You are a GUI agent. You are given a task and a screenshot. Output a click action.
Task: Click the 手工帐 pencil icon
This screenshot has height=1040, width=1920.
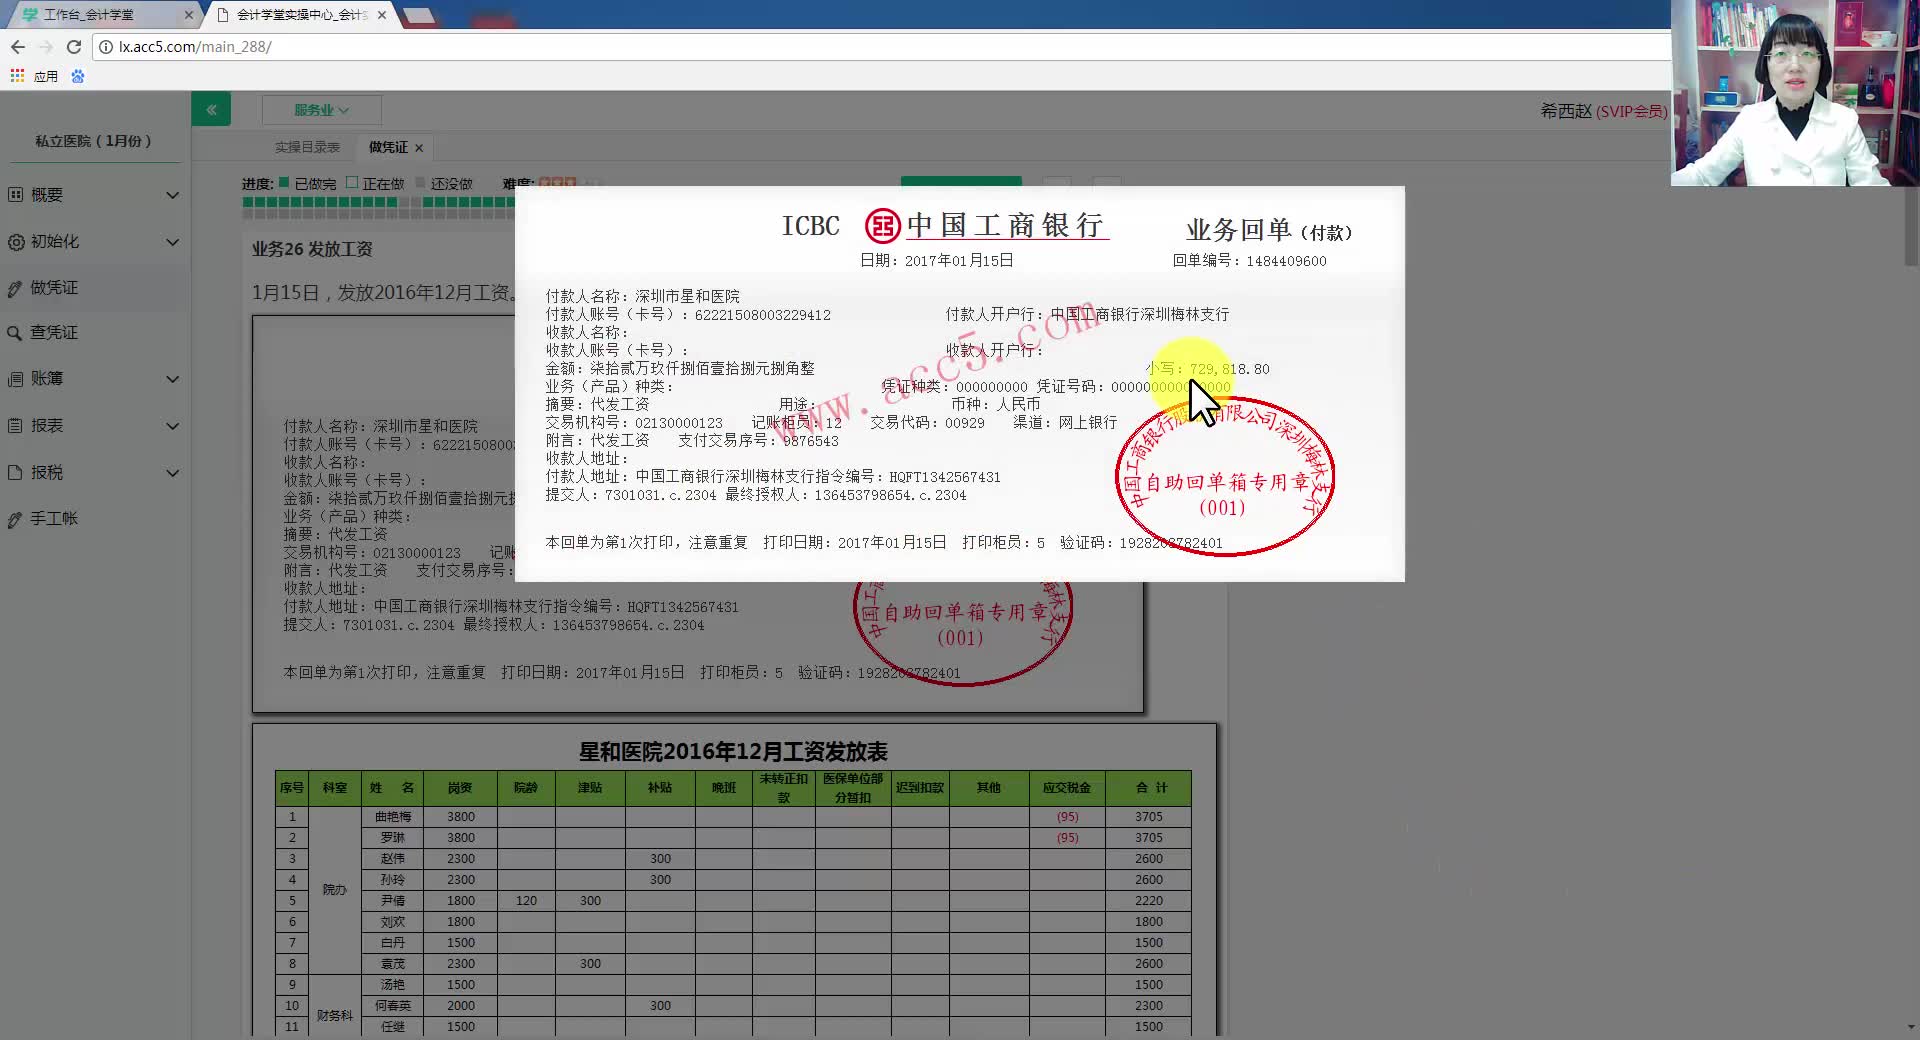(15, 520)
